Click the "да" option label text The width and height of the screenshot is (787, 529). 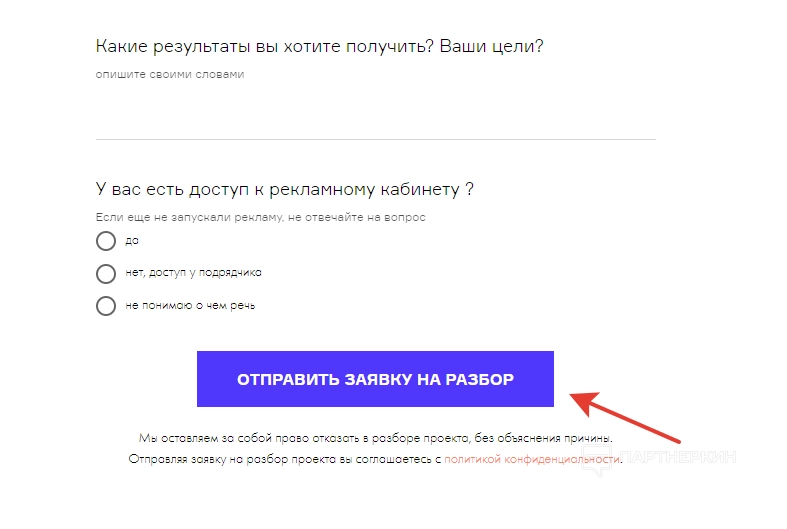(x=132, y=241)
